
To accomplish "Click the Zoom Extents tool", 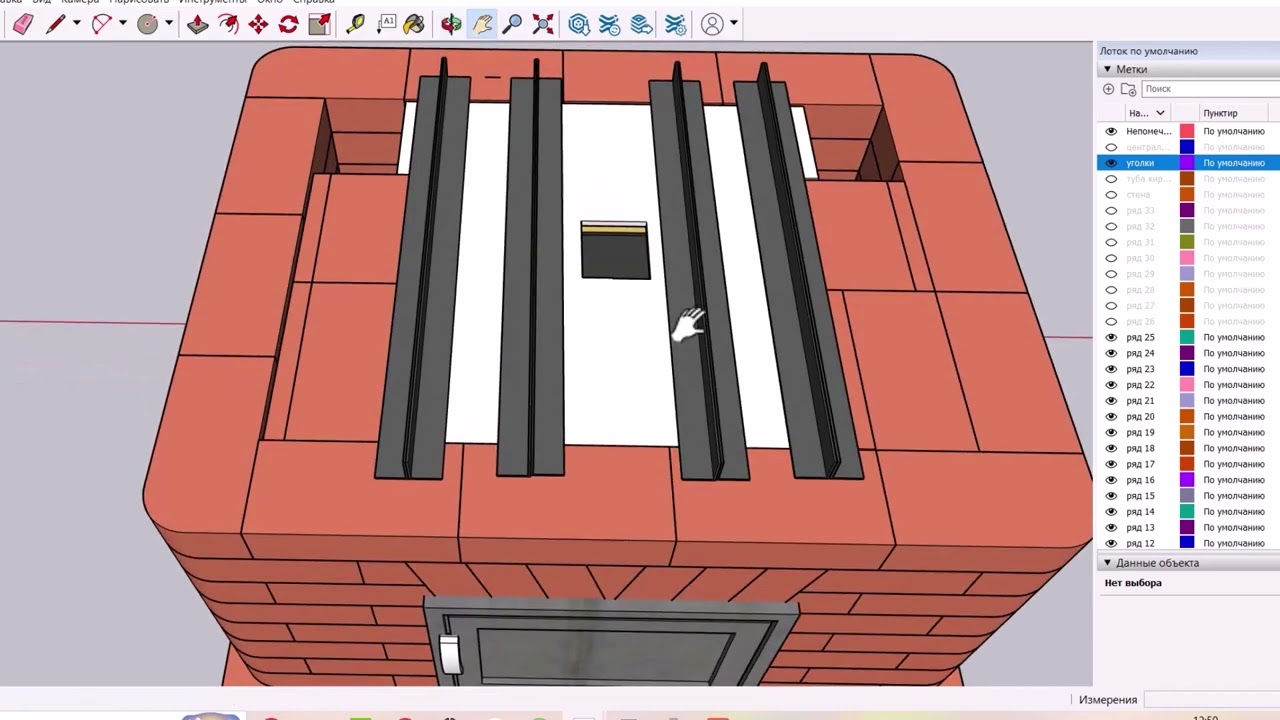I will [543, 24].
